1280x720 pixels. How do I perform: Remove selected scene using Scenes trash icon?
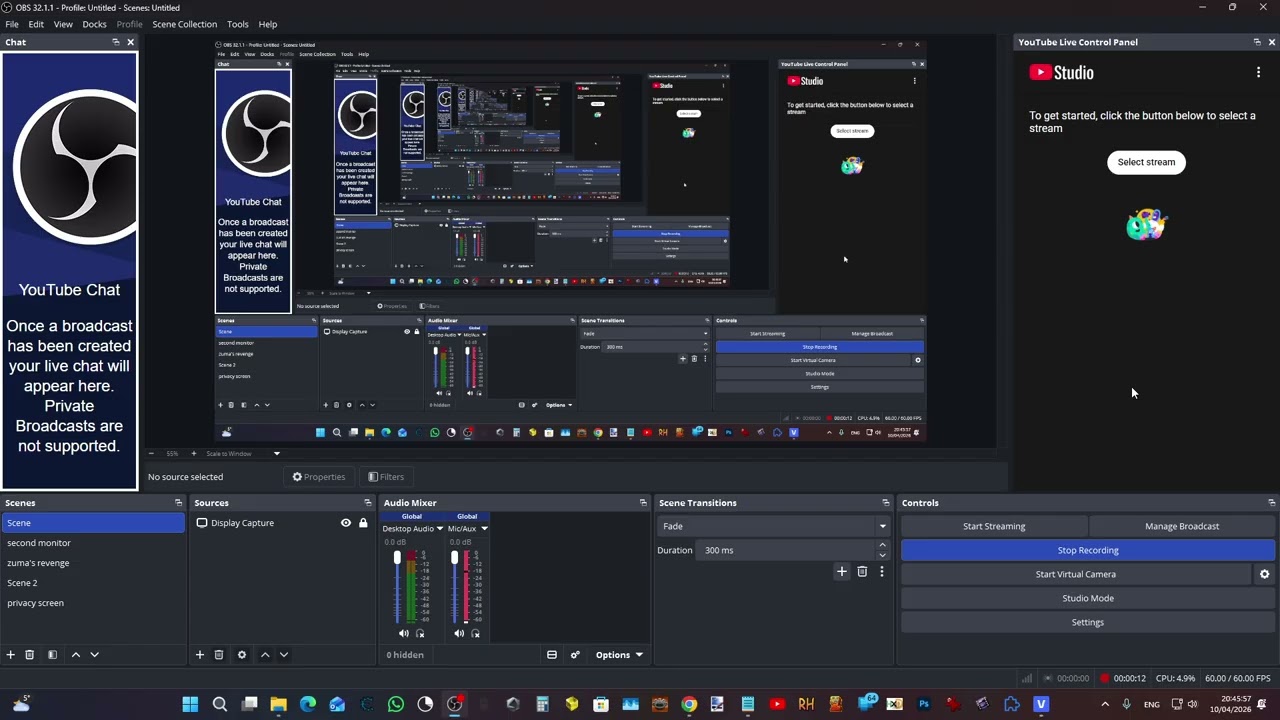point(30,655)
